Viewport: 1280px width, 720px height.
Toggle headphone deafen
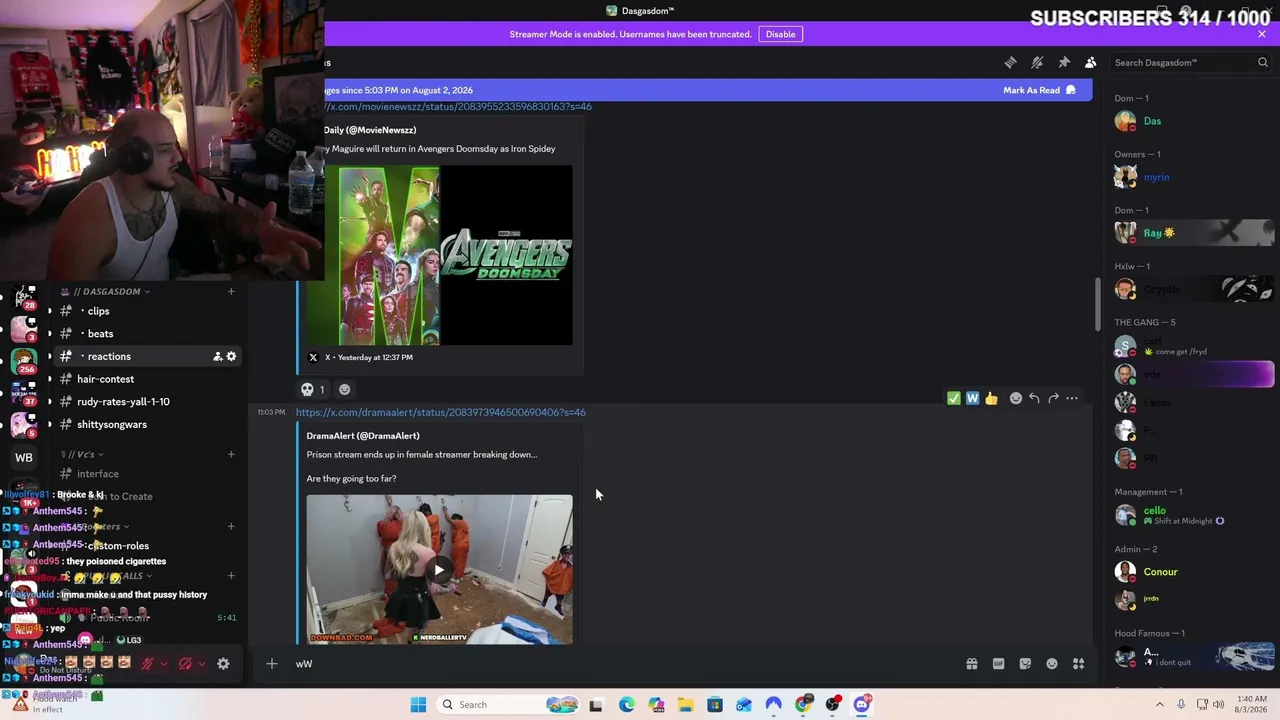(185, 663)
